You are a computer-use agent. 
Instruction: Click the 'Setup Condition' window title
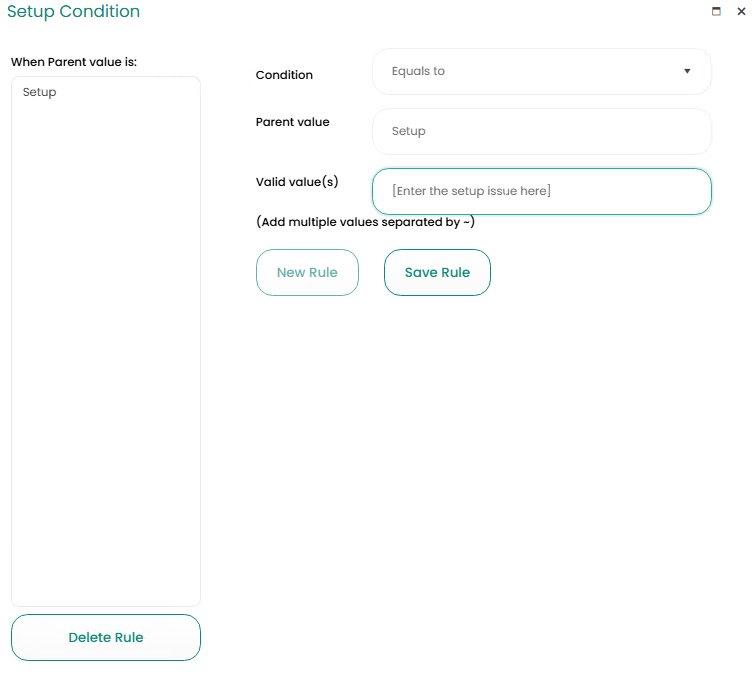[x=74, y=12]
